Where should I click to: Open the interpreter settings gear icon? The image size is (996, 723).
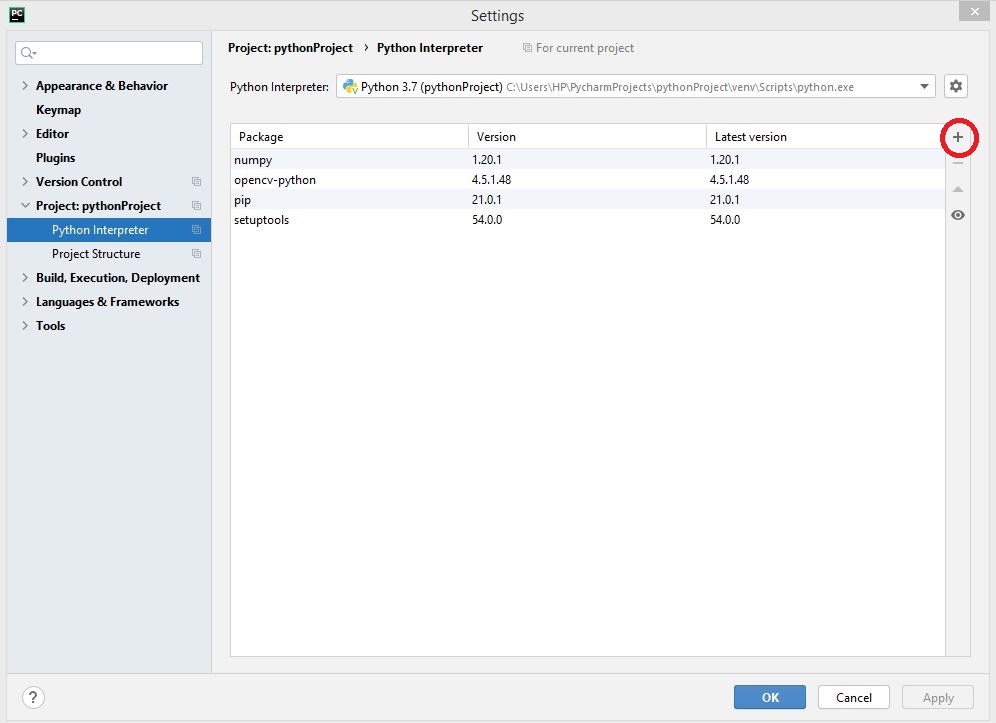click(955, 86)
